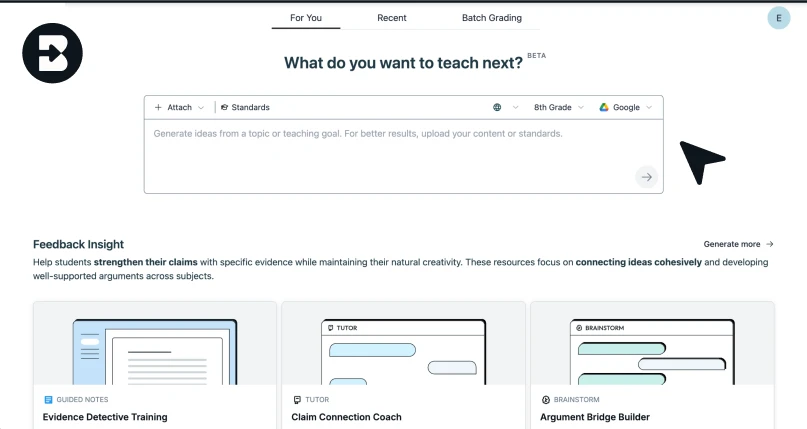Click the Brisk B logo
807x429 pixels.
[x=52, y=53]
